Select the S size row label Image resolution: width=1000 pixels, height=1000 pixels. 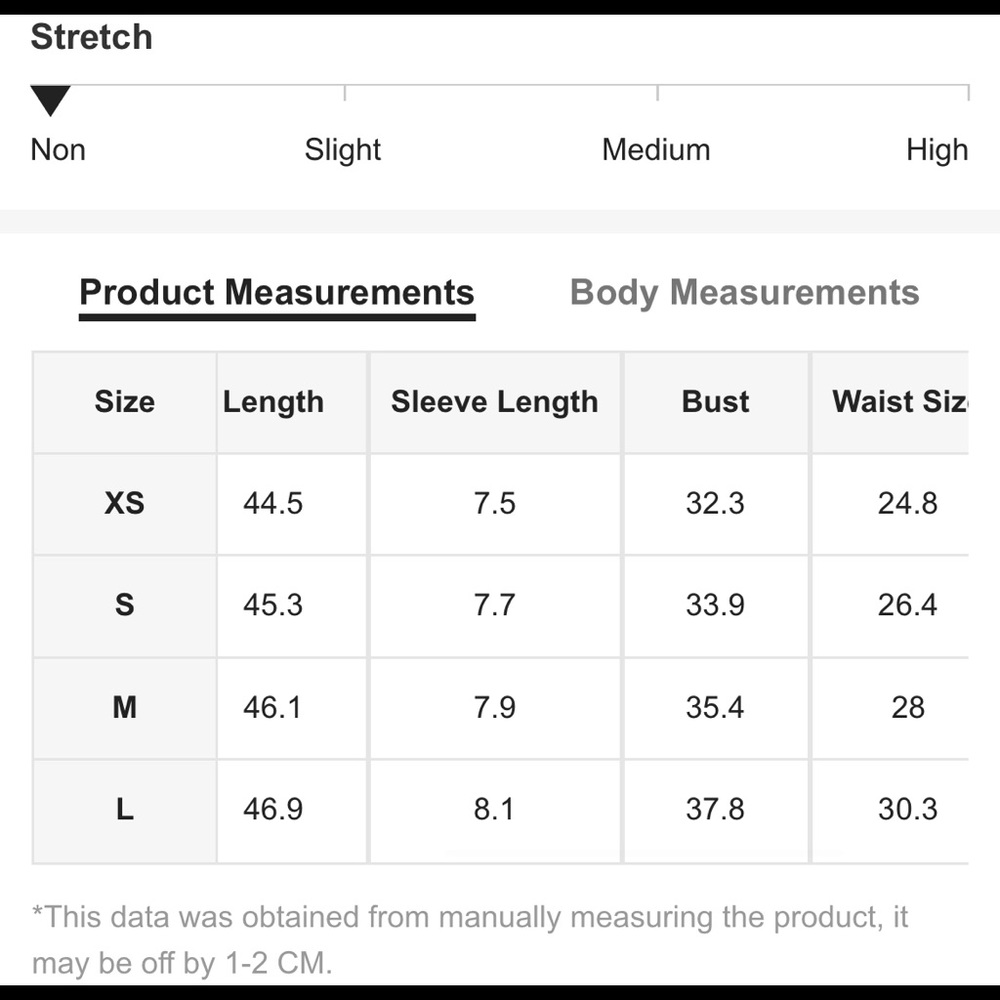(124, 605)
